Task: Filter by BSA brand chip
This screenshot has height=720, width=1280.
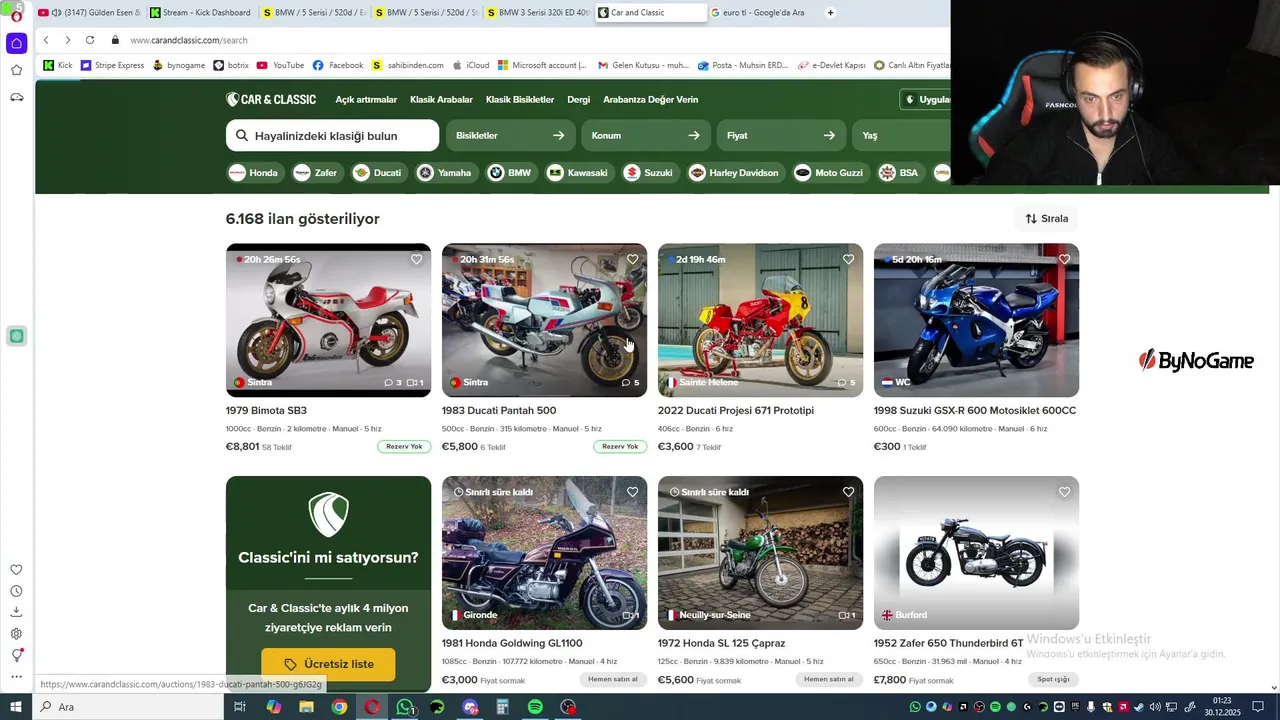Action: click(899, 173)
